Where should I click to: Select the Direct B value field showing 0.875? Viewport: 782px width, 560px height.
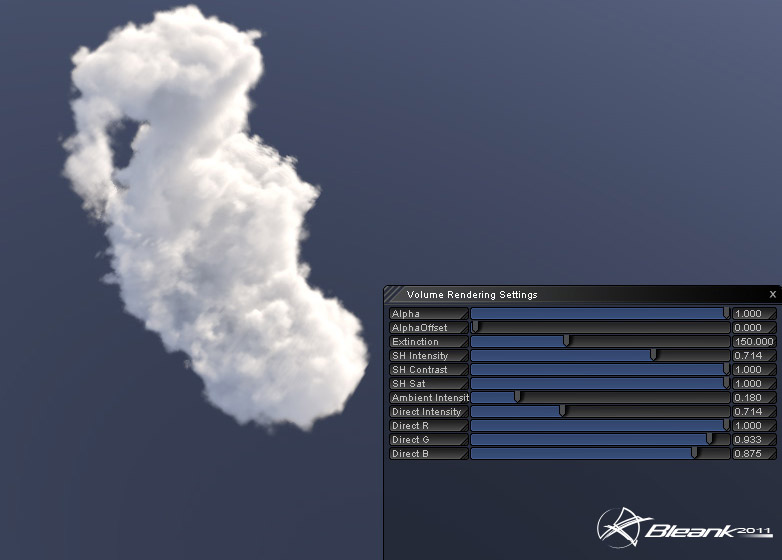754,453
